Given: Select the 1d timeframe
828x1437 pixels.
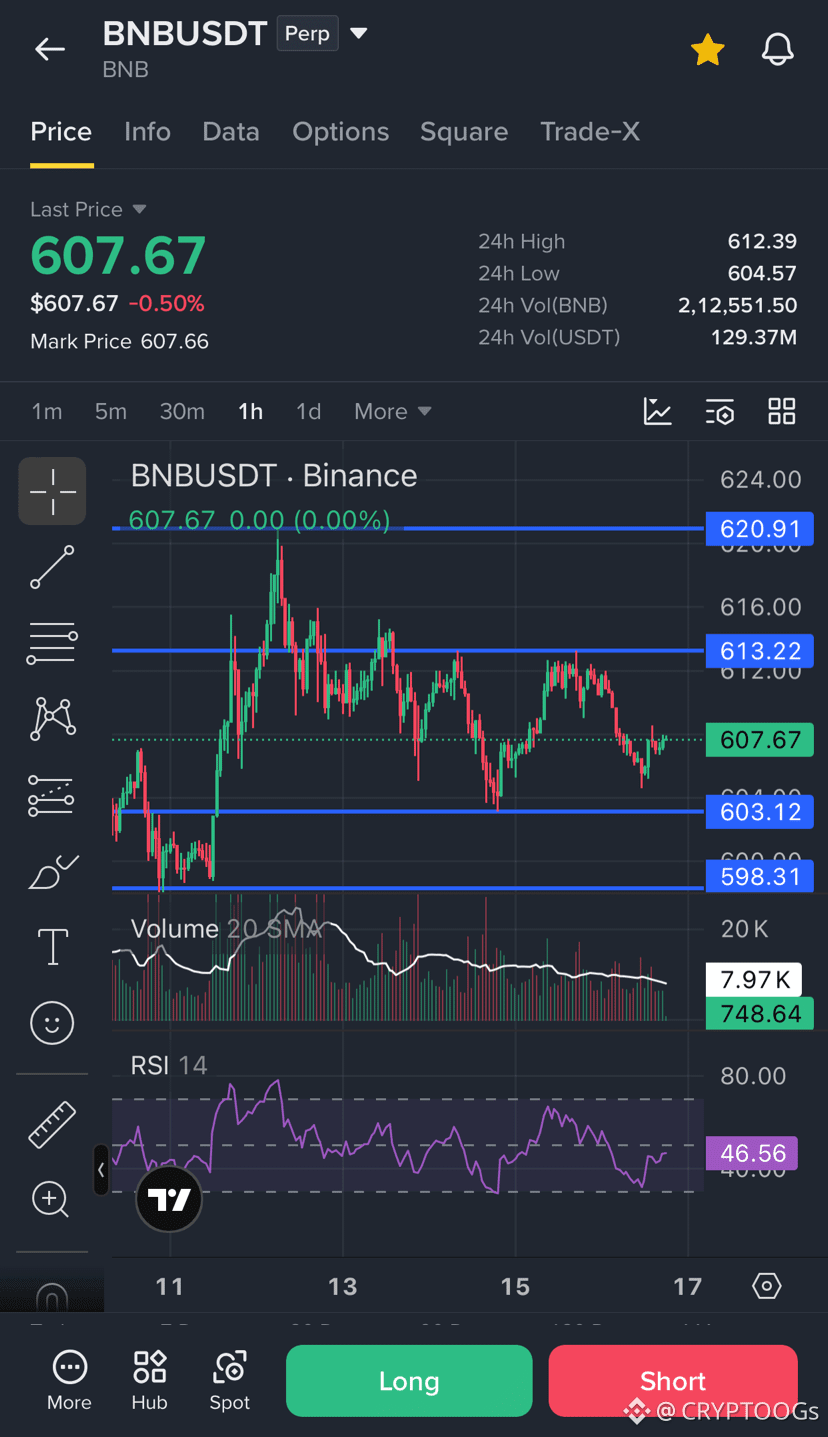Looking at the screenshot, I should pyautogui.click(x=308, y=411).
